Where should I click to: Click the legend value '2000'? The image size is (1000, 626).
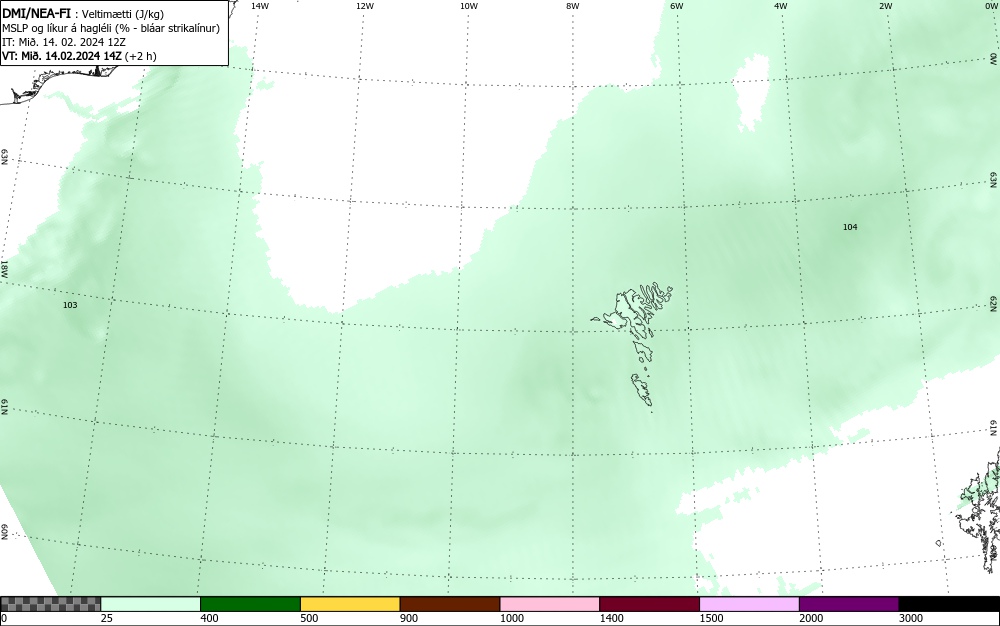click(x=811, y=618)
